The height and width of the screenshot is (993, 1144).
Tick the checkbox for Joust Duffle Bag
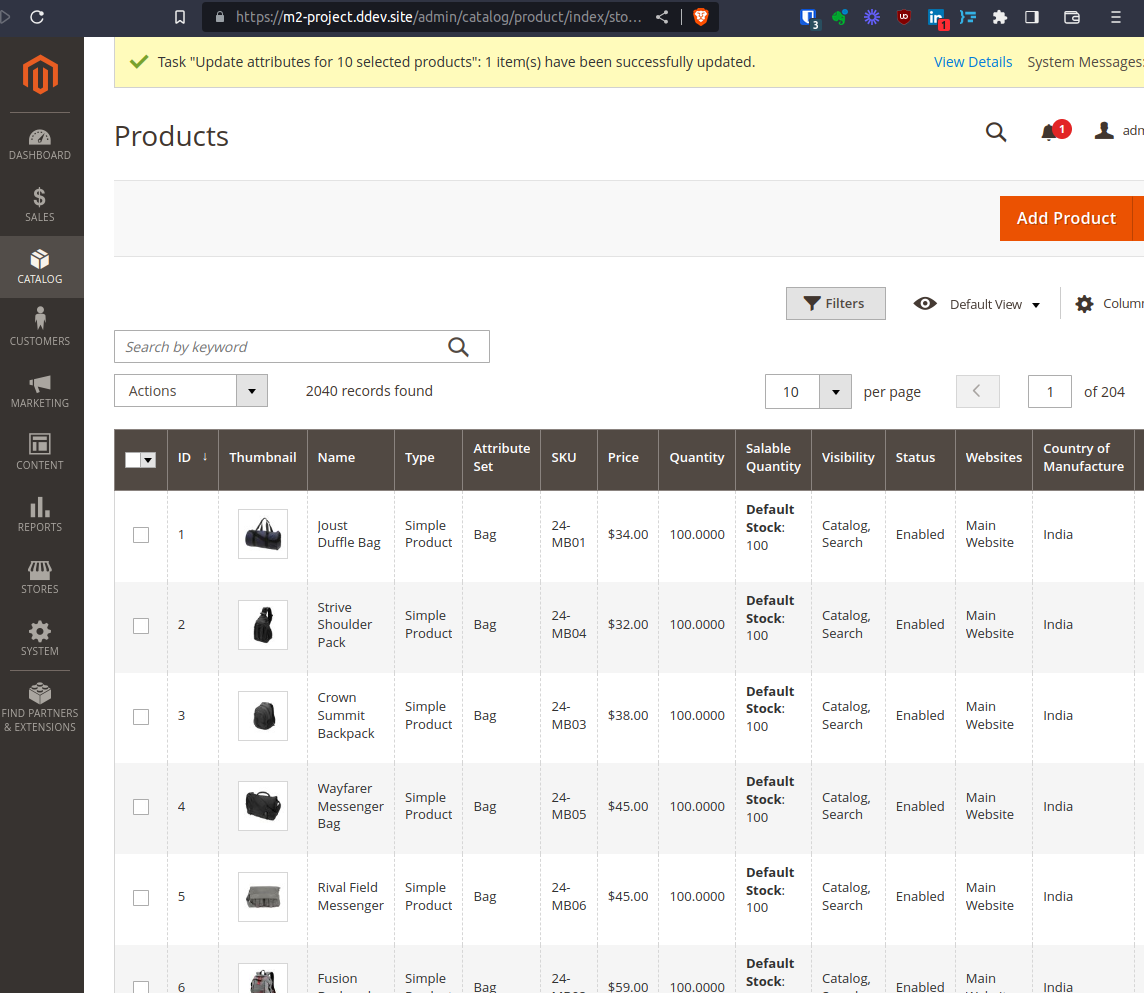[x=141, y=535]
